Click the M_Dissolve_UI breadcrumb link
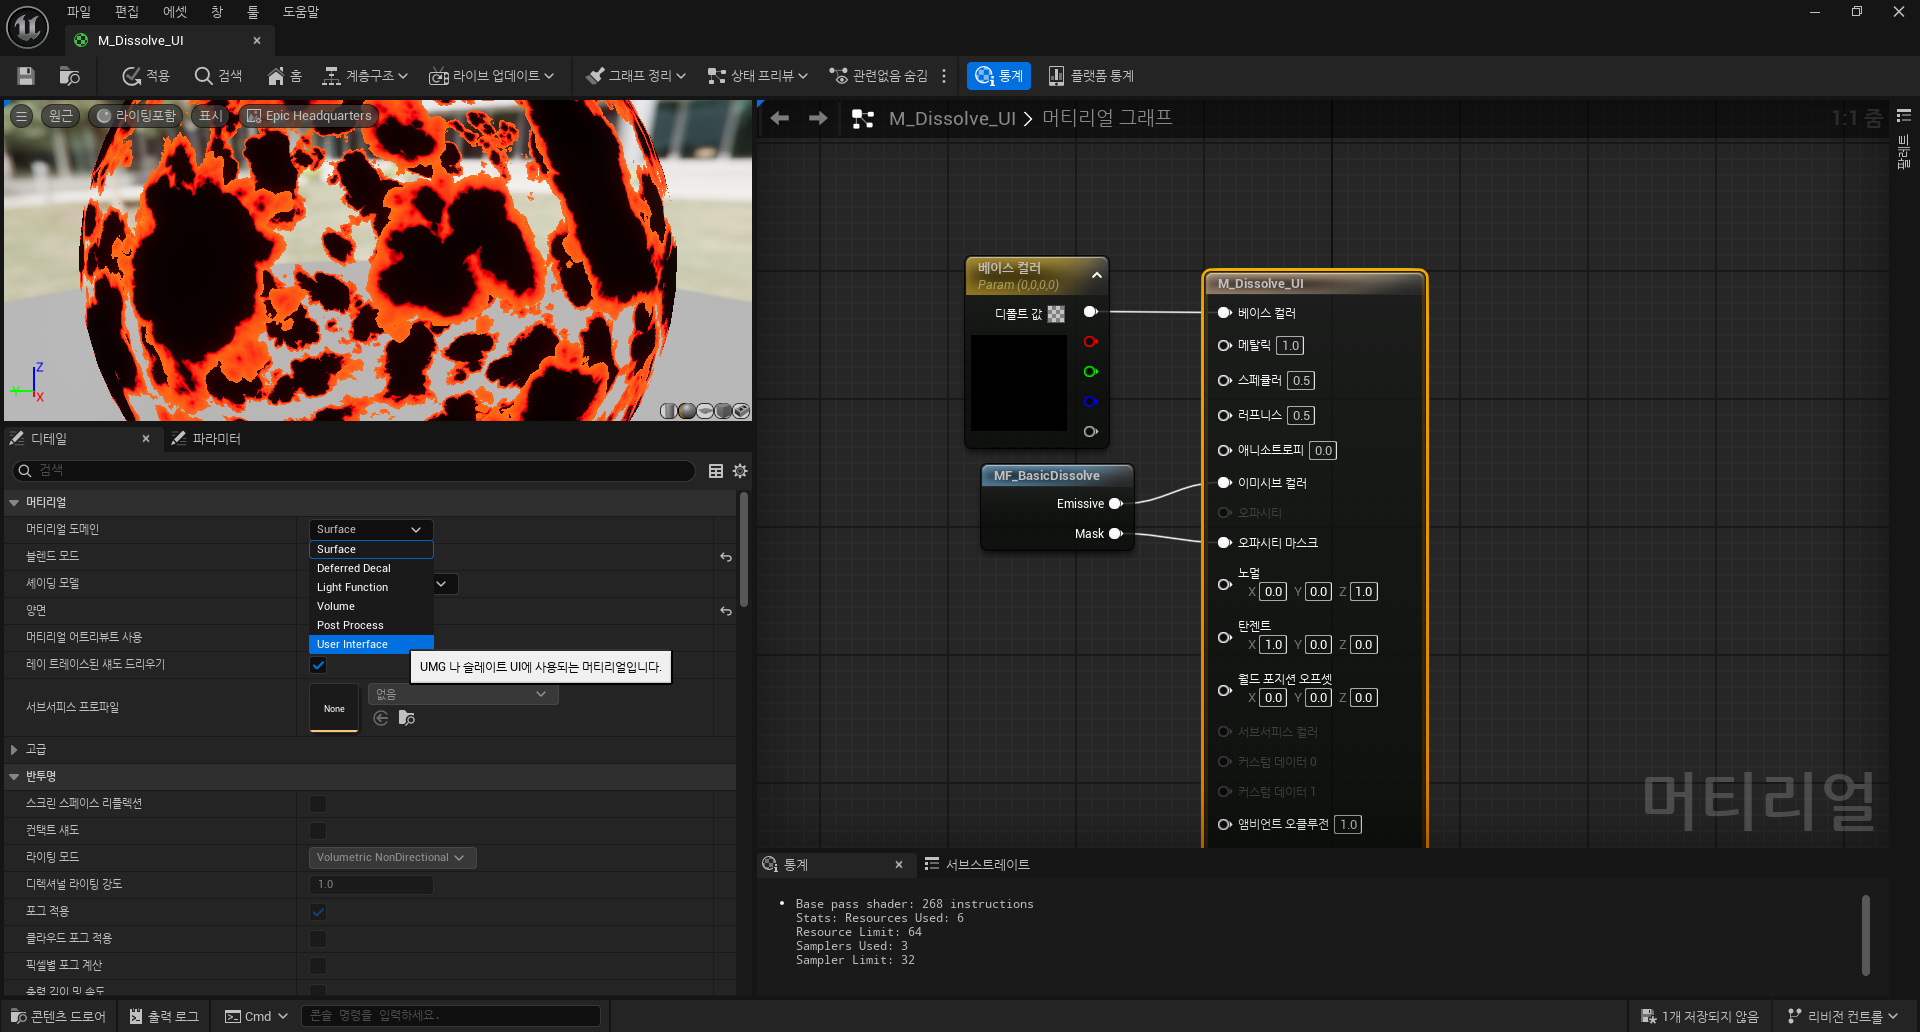This screenshot has height=1032, width=1920. tap(952, 119)
